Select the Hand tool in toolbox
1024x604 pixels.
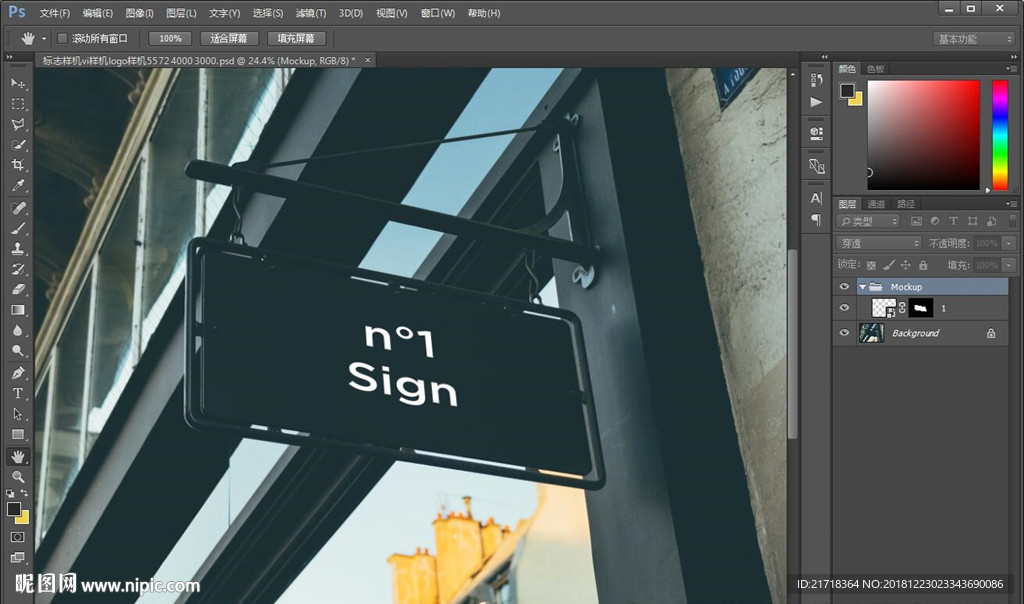(x=18, y=456)
